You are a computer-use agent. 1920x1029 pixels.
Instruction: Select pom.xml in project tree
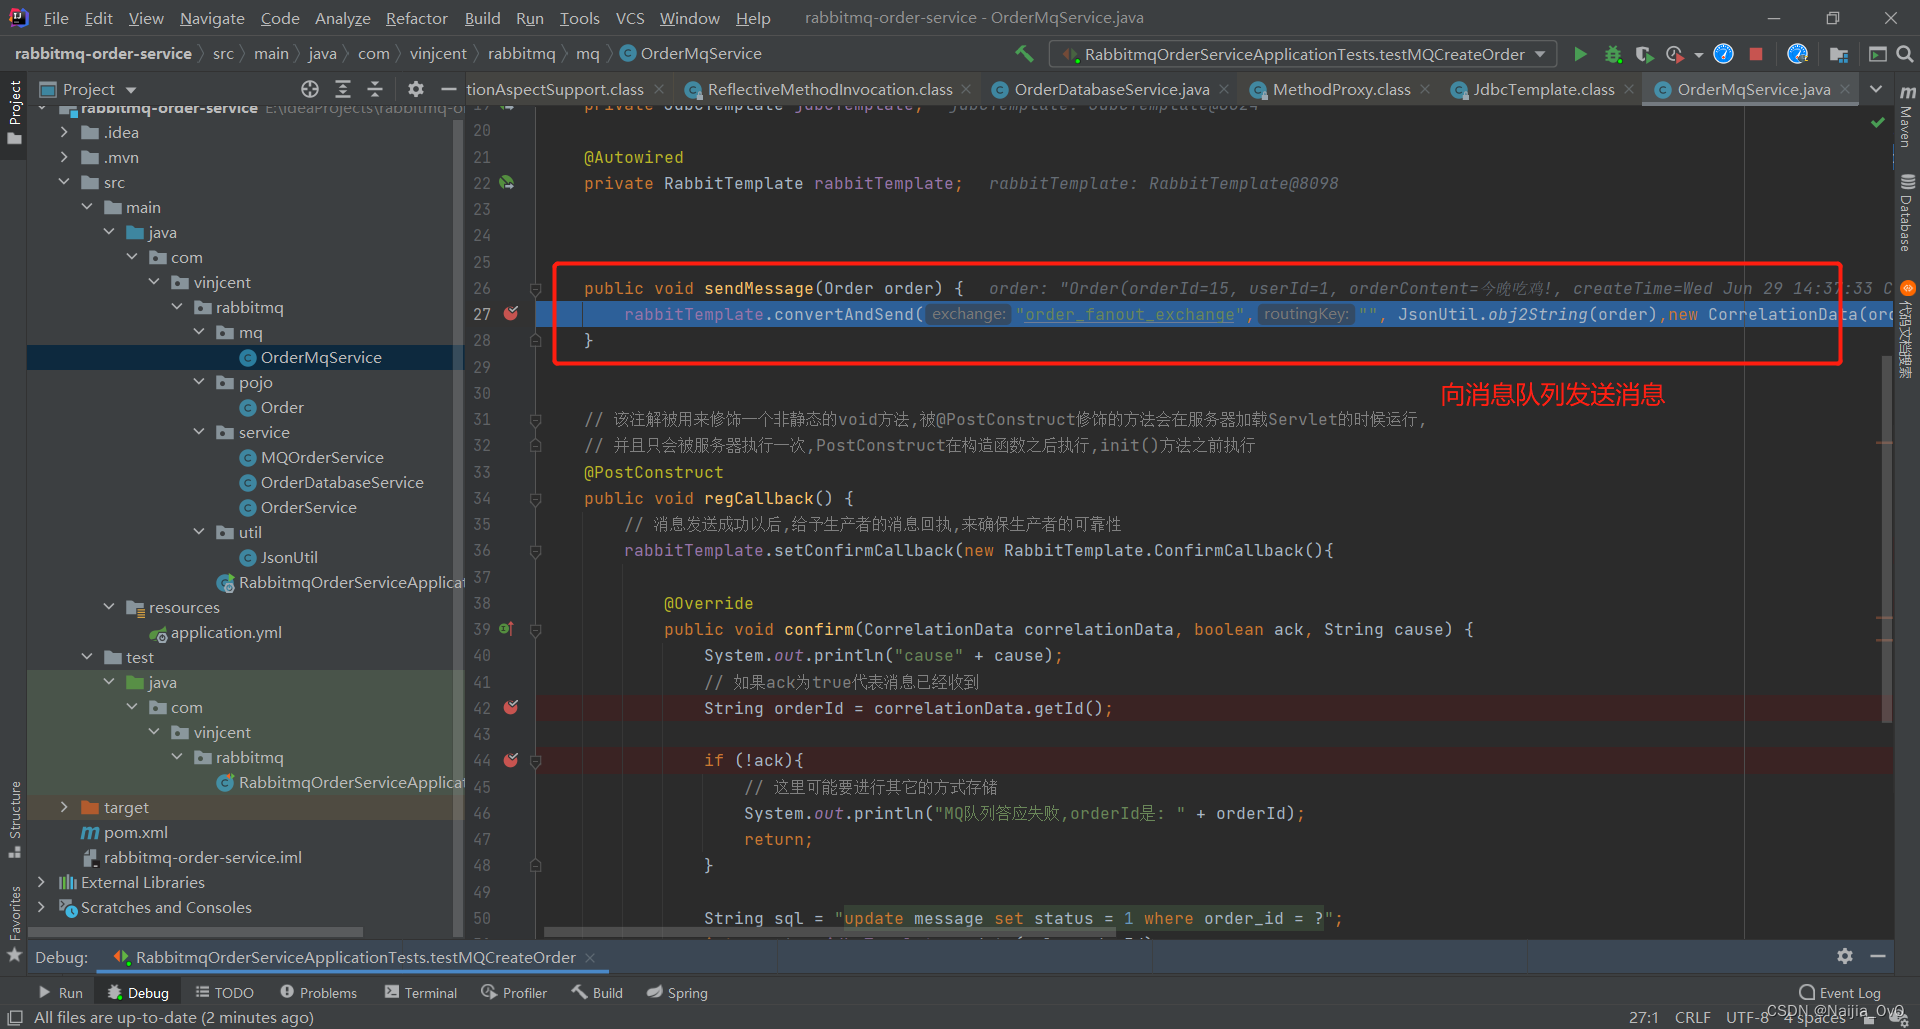pos(135,832)
